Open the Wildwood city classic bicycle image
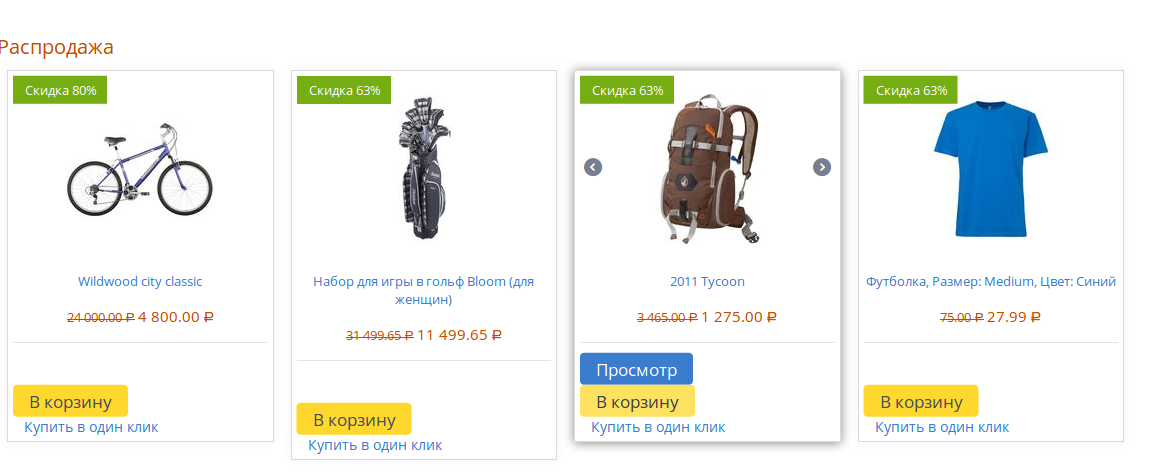The height and width of the screenshot is (476, 1149). click(x=140, y=170)
